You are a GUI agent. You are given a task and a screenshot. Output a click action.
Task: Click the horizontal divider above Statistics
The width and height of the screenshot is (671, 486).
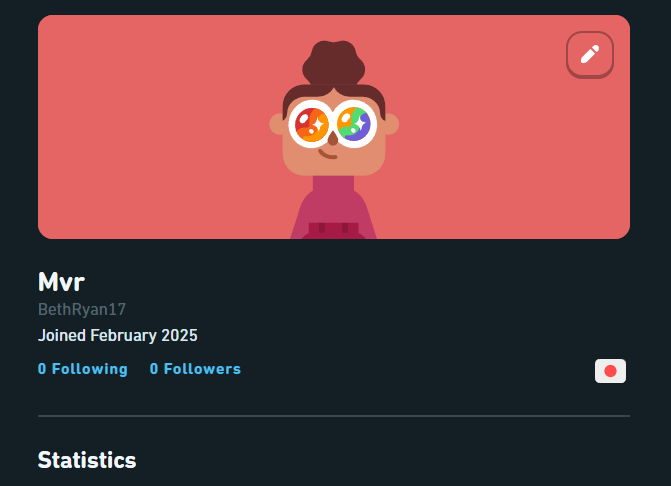pos(334,415)
